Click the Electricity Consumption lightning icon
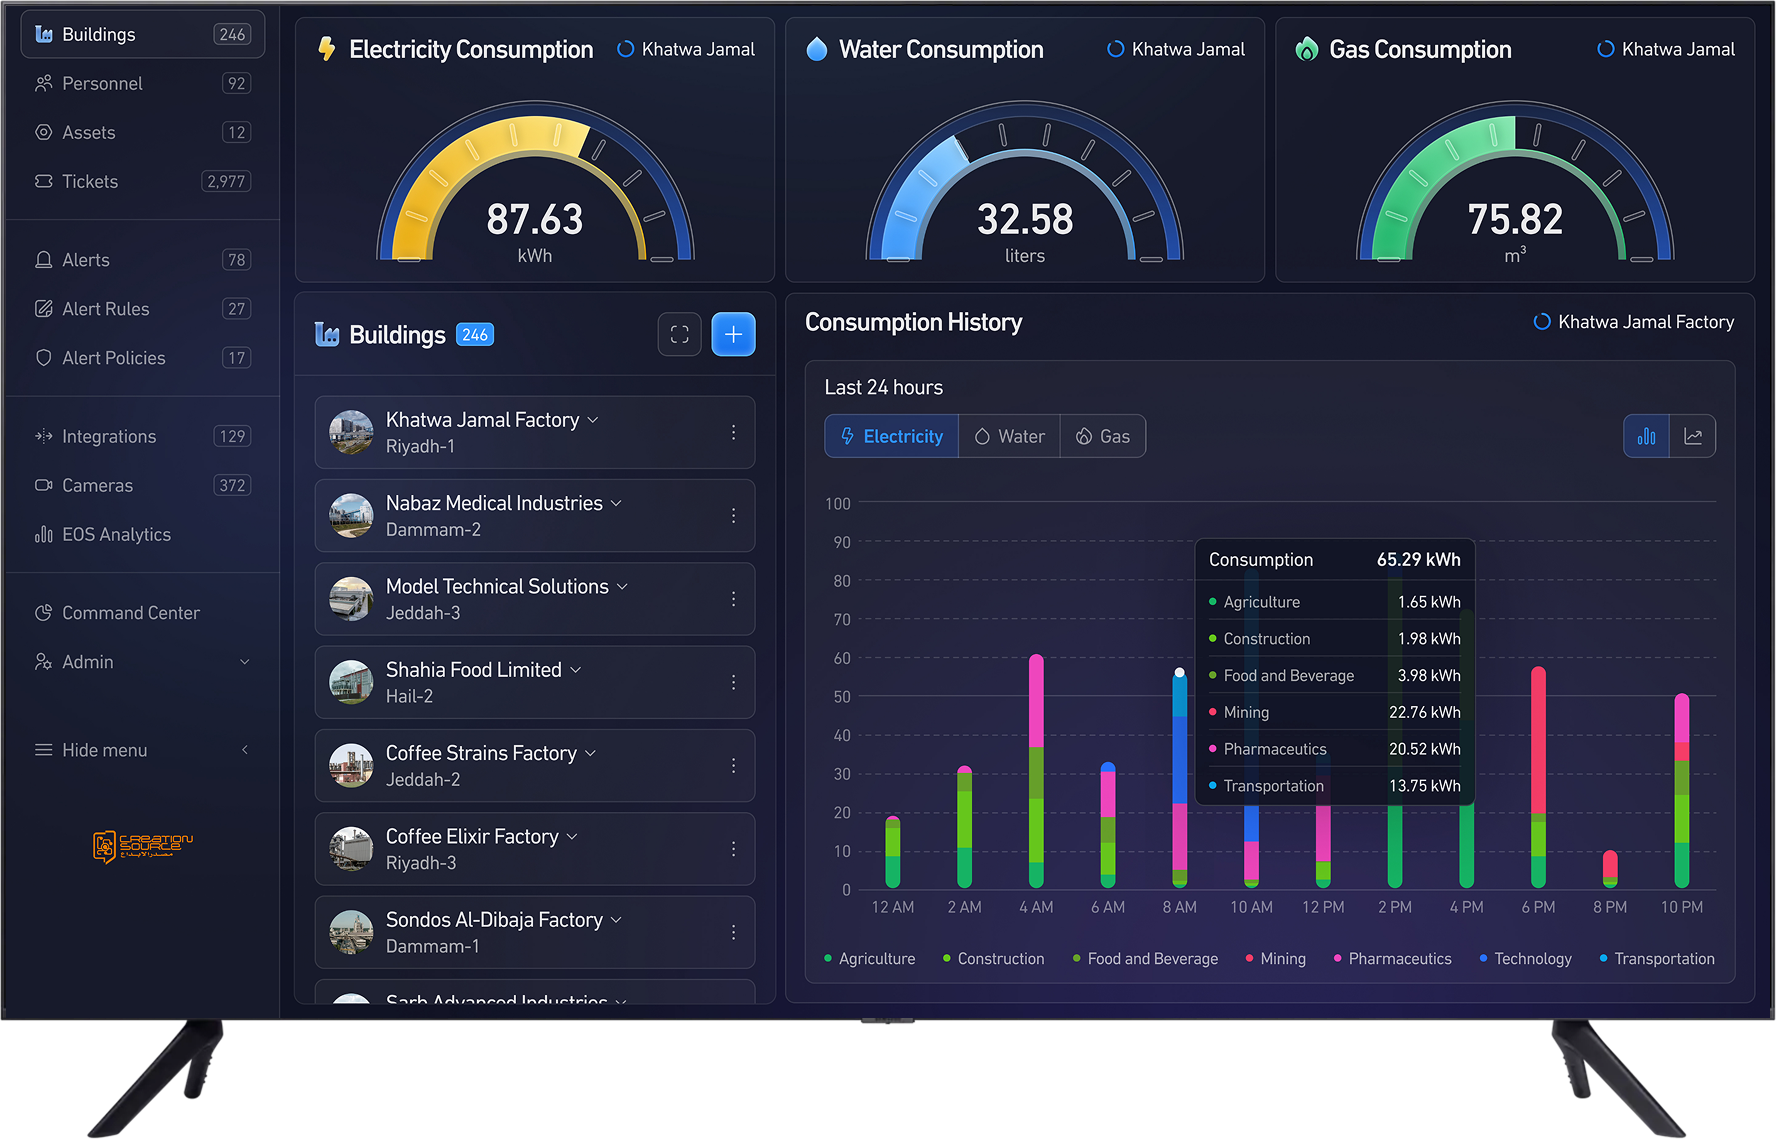Image resolution: width=1776 pixels, height=1140 pixels. [326, 49]
